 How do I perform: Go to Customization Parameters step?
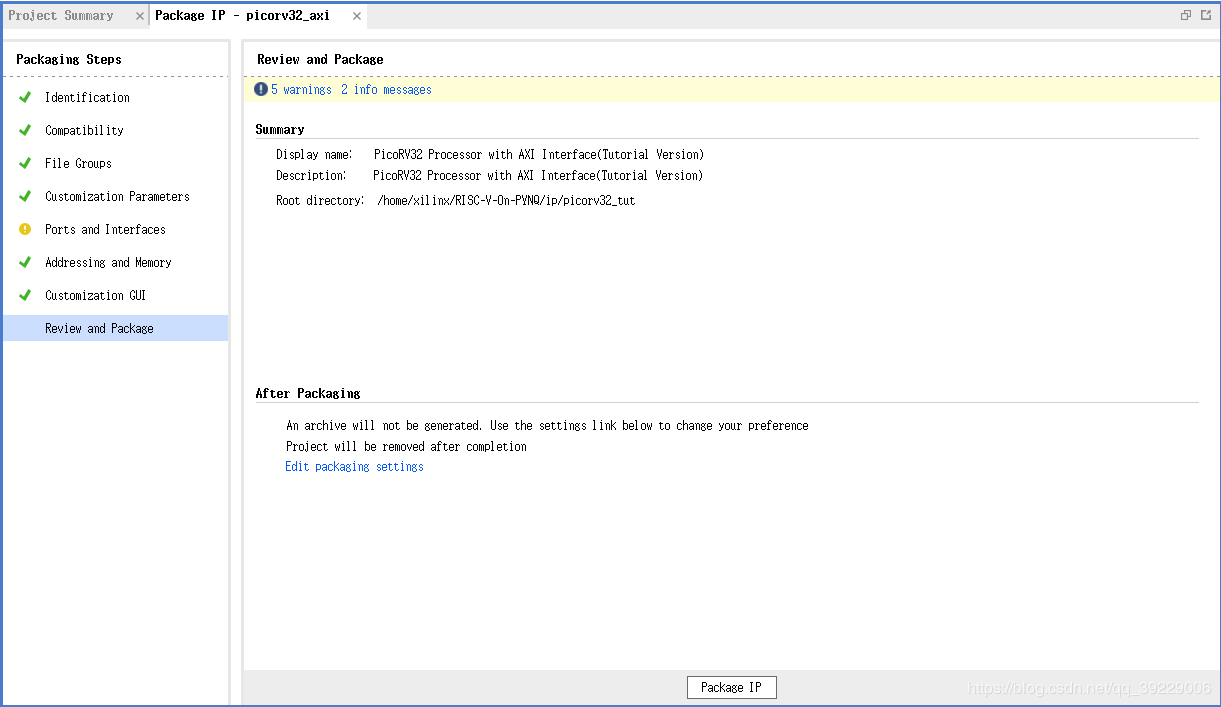[117, 196]
